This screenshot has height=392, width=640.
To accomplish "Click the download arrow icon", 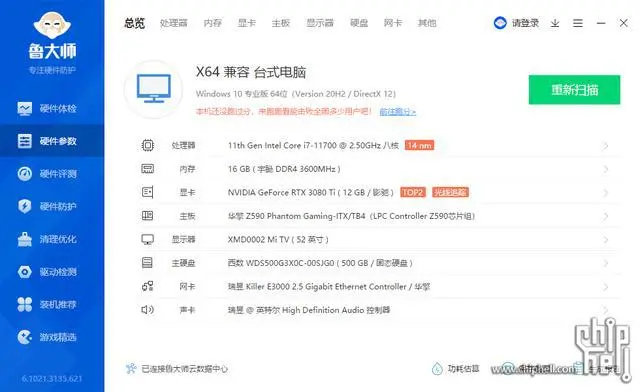I will pos(555,23).
